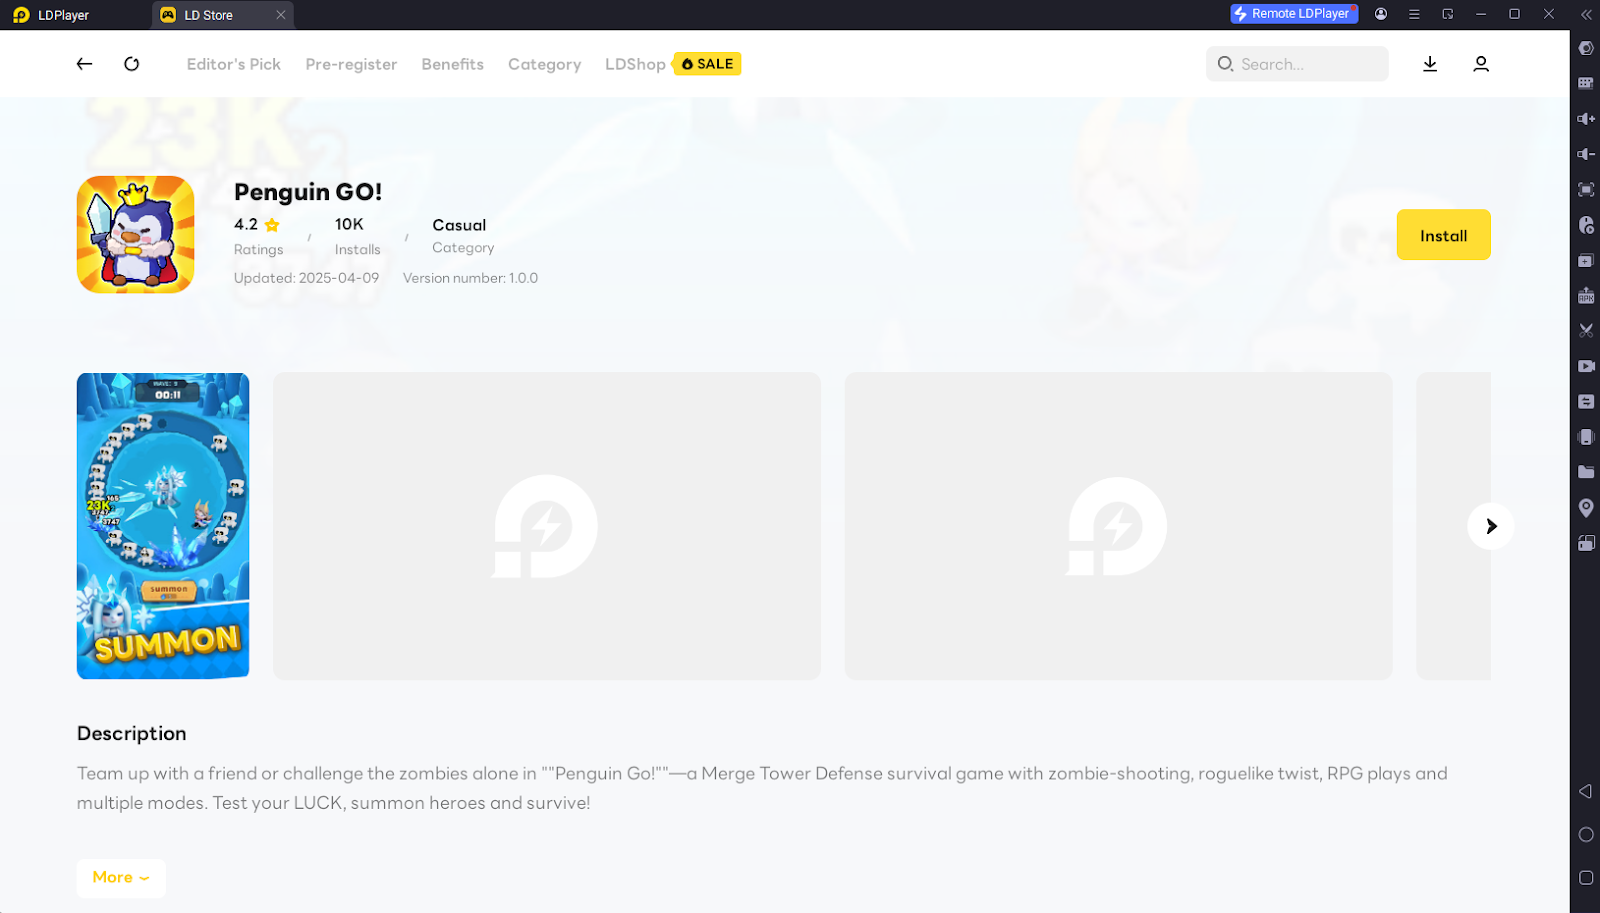Expand the description with More
The width and height of the screenshot is (1600, 913).
(x=121, y=878)
